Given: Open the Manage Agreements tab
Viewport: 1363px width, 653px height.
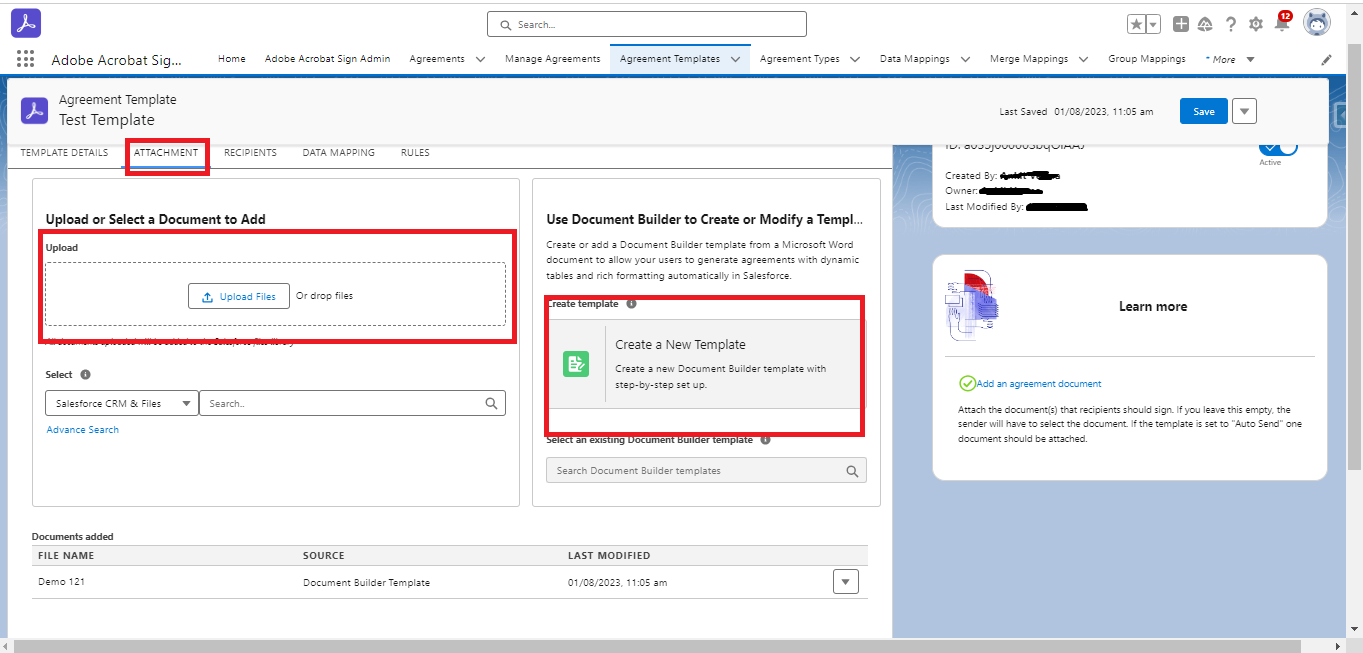Looking at the screenshot, I should pyautogui.click(x=552, y=59).
